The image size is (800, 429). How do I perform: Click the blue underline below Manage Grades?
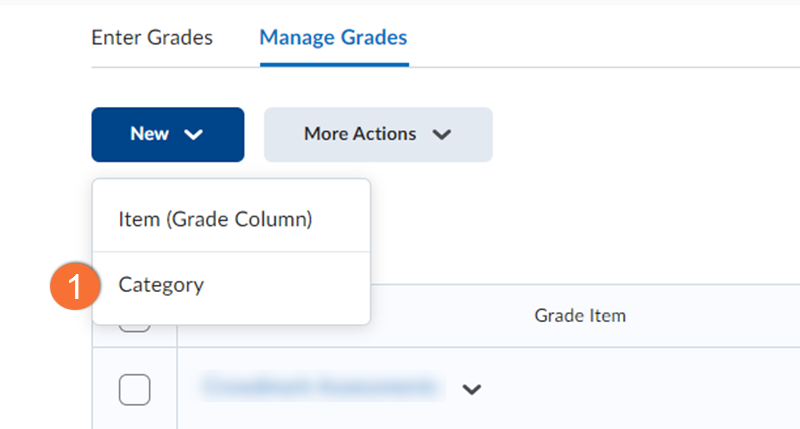click(x=333, y=64)
